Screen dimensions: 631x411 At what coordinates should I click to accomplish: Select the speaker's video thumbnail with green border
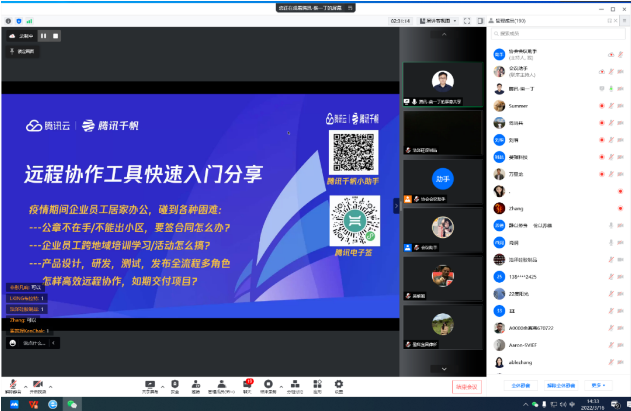point(443,84)
